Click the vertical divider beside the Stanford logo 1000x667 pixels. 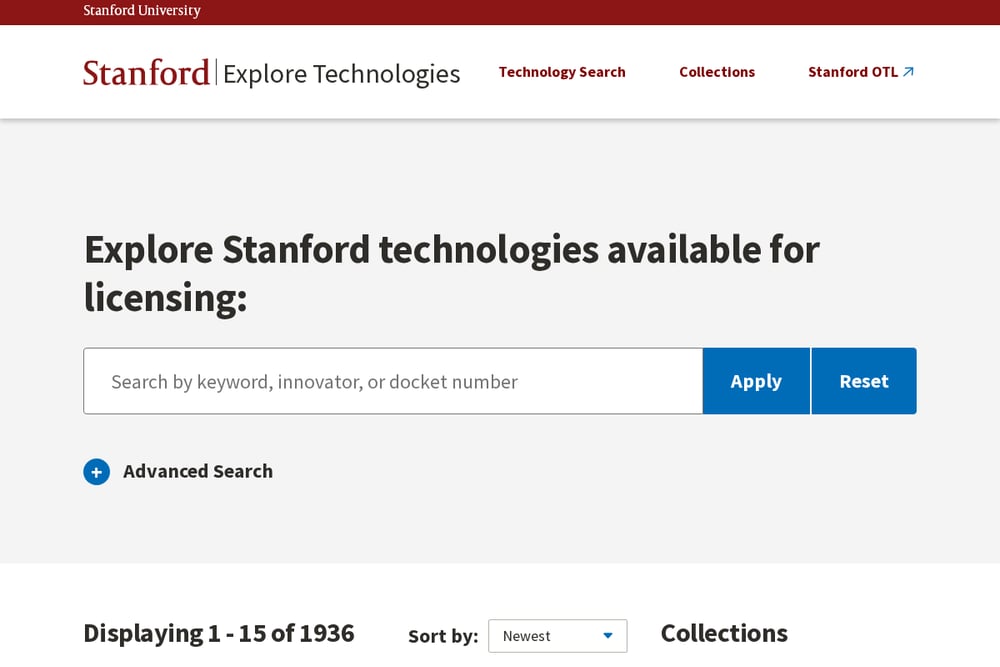coord(216,72)
